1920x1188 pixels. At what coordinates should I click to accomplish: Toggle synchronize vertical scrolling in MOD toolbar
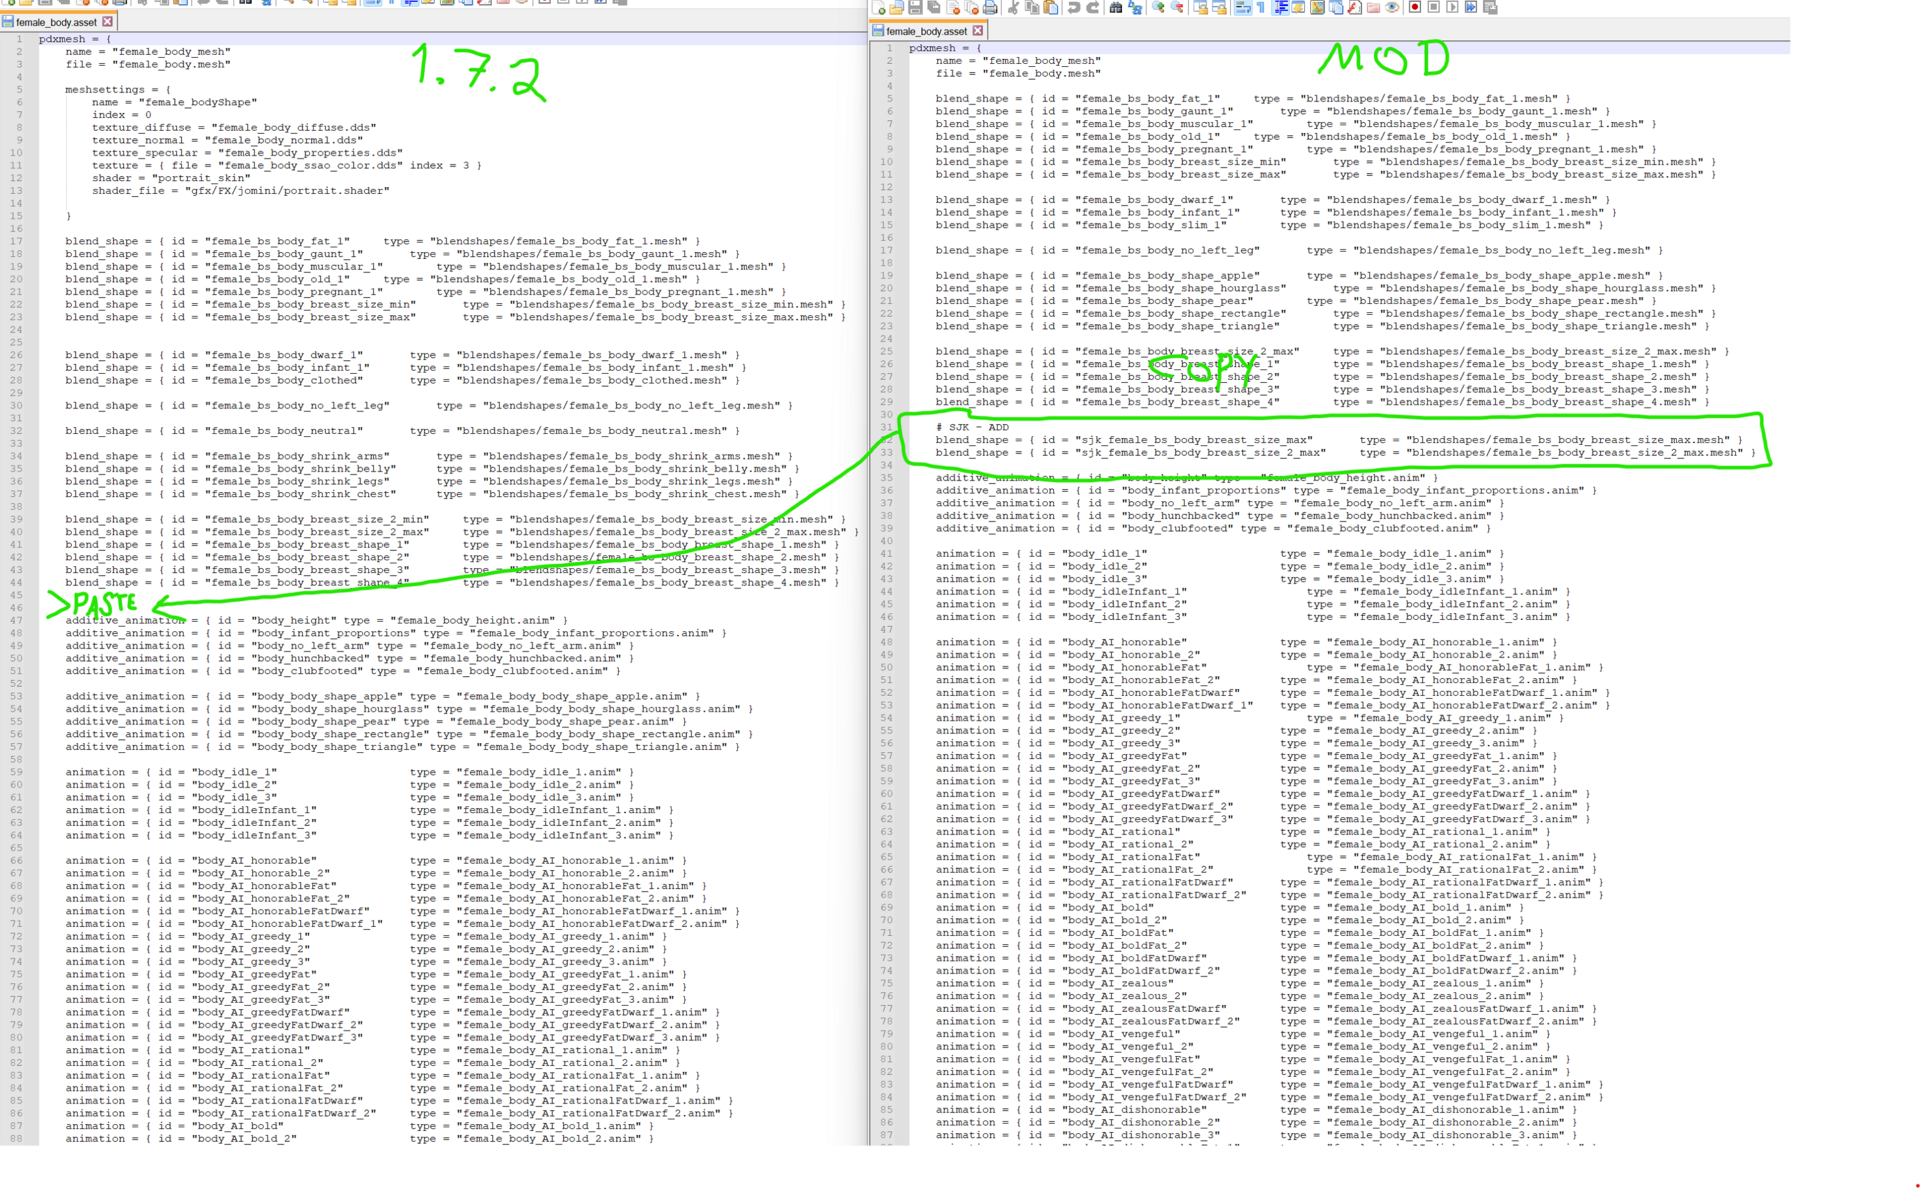(1200, 7)
